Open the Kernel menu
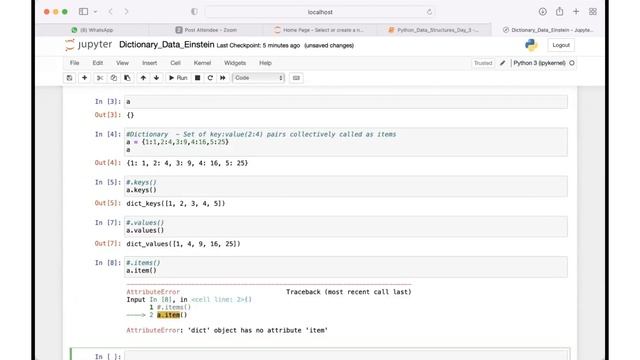 click(x=202, y=63)
